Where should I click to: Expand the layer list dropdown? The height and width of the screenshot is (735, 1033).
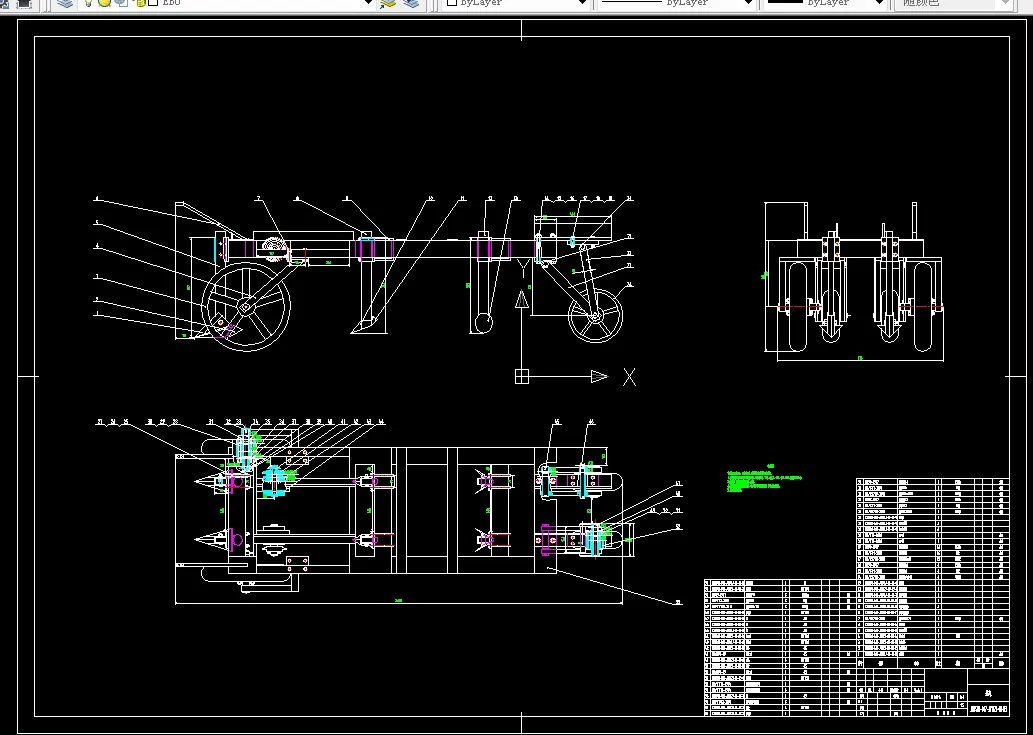point(369,3)
